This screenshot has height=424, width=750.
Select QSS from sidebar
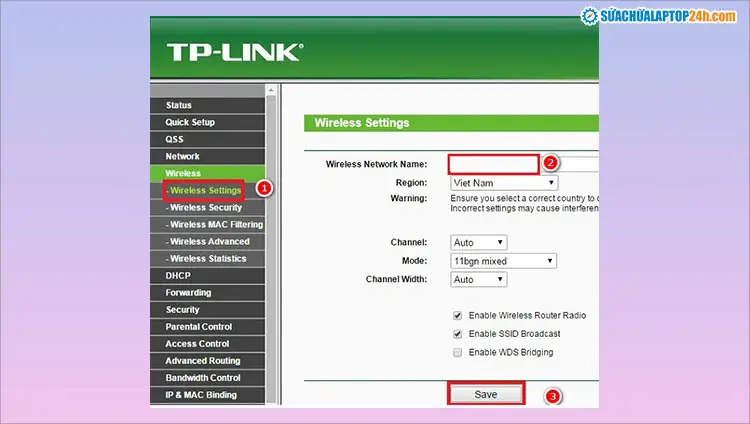(207, 139)
